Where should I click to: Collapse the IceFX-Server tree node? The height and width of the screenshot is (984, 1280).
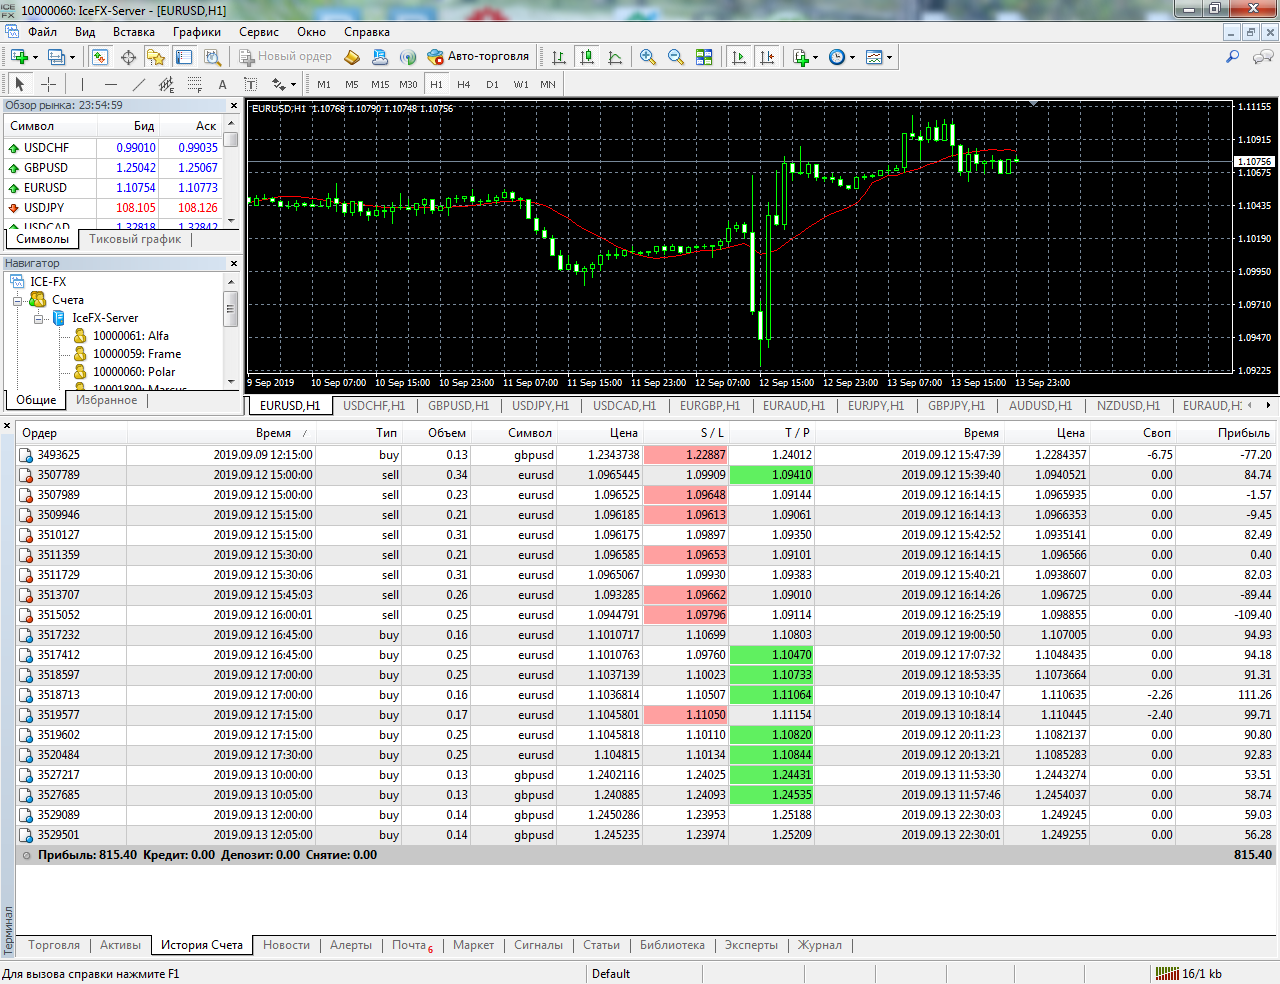coord(38,319)
